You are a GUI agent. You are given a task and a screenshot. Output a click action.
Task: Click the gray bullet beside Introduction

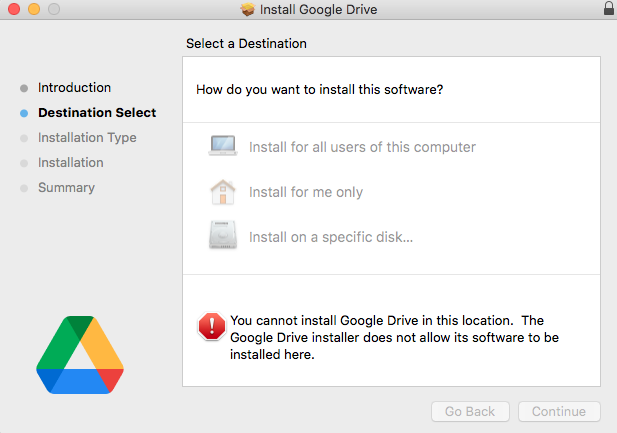tap(24, 88)
